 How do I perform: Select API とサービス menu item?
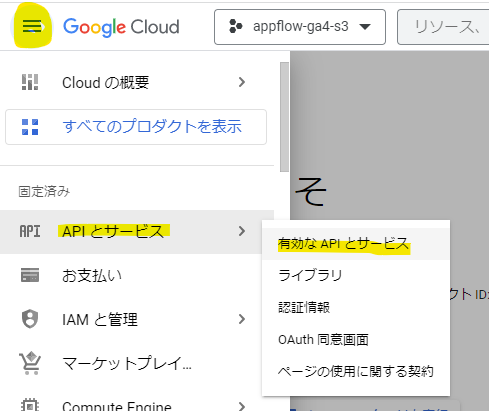point(137,232)
